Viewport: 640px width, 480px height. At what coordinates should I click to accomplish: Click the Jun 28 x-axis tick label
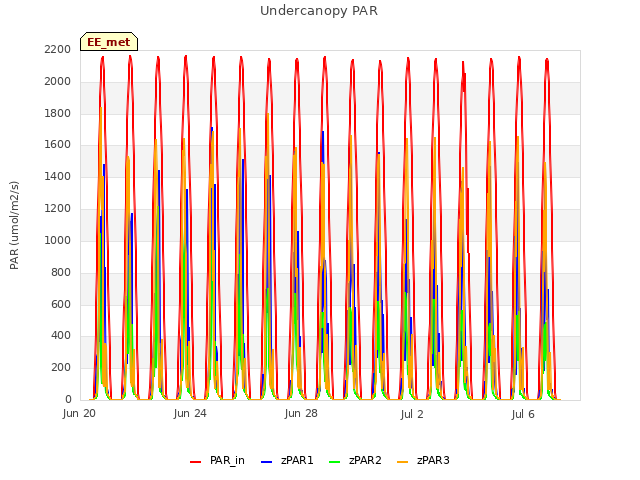click(x=301, y=414)
